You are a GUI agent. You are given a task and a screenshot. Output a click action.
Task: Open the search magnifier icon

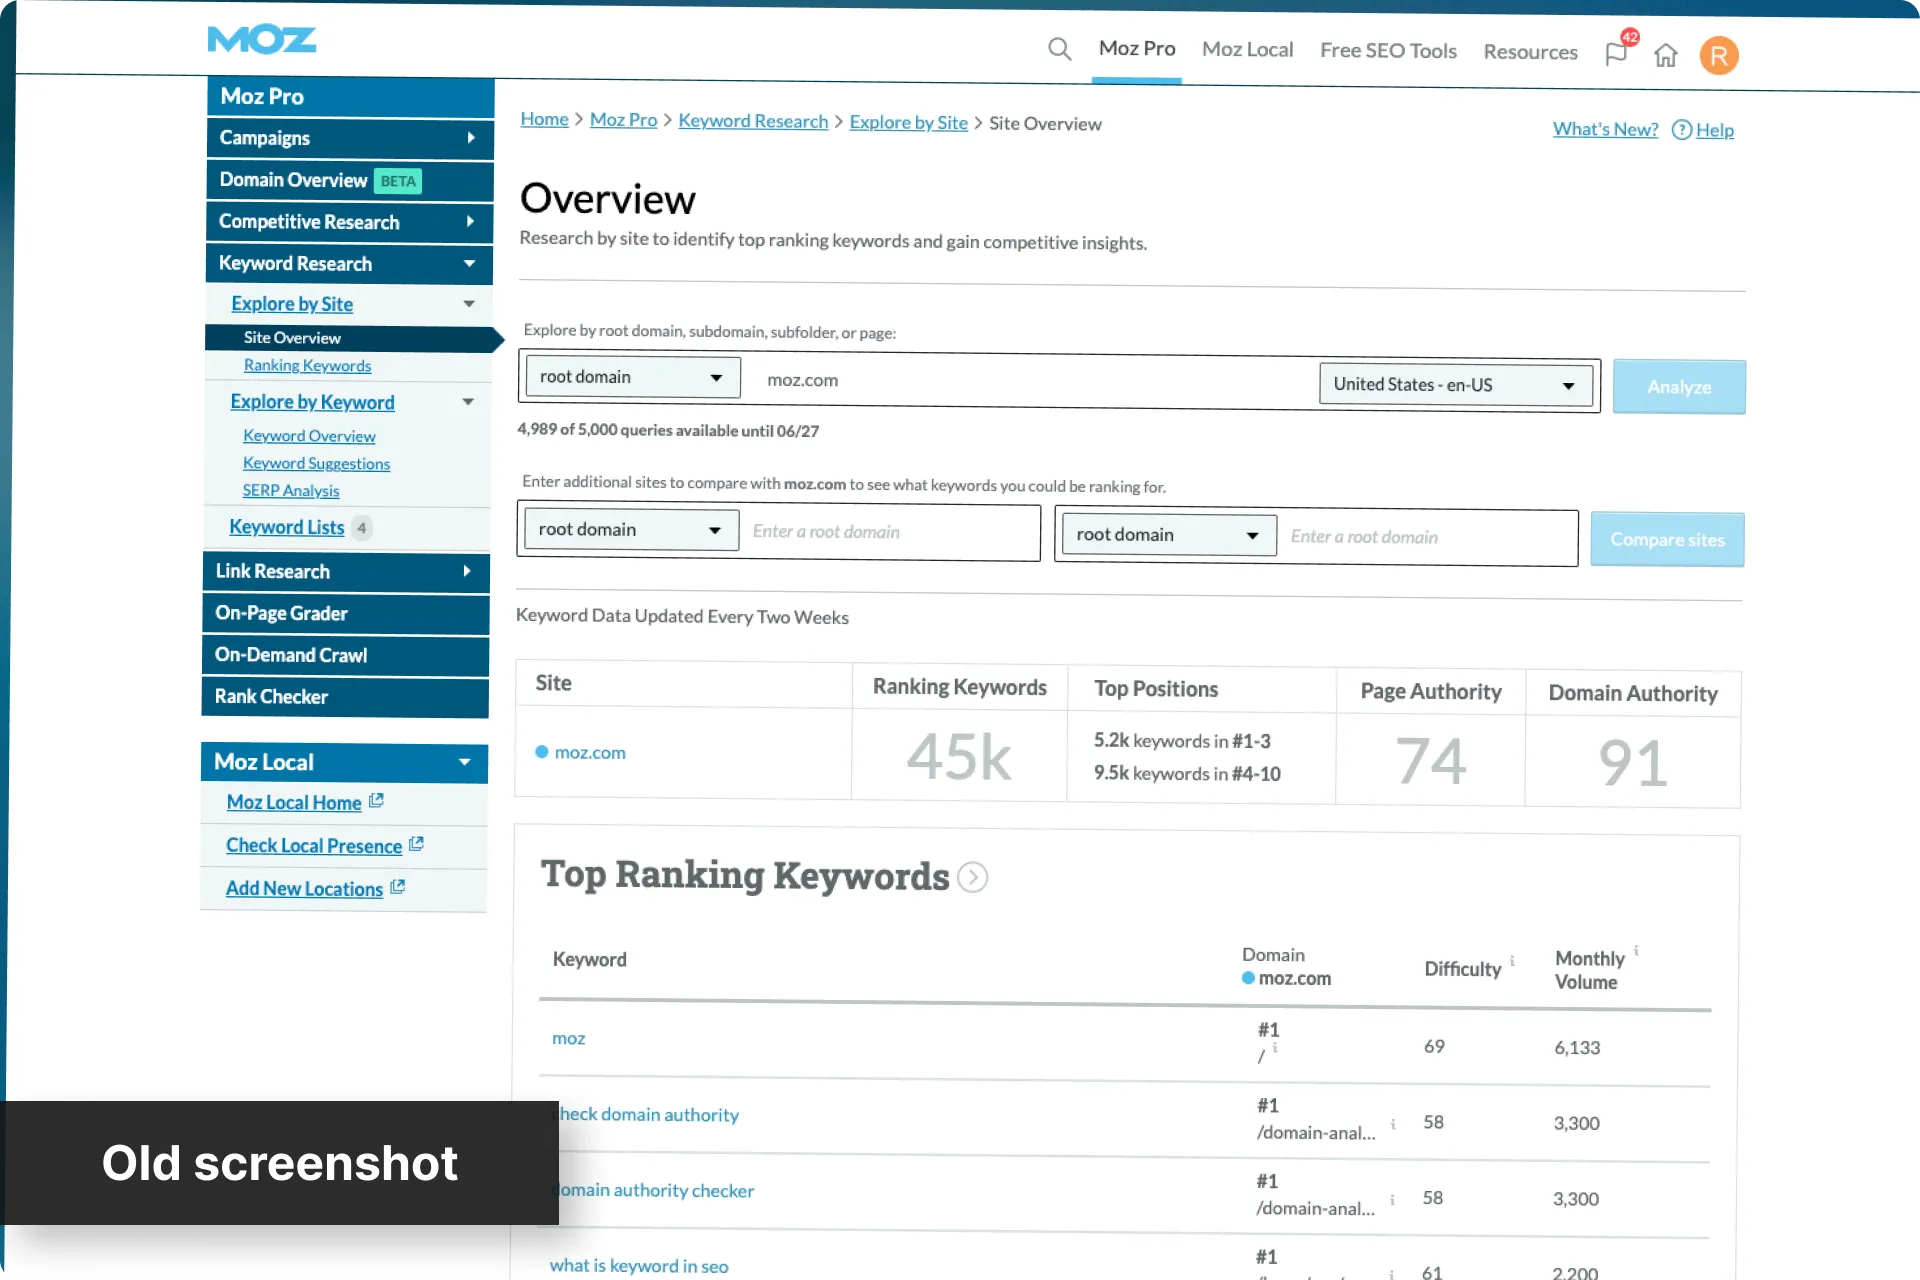point(1059,49)
